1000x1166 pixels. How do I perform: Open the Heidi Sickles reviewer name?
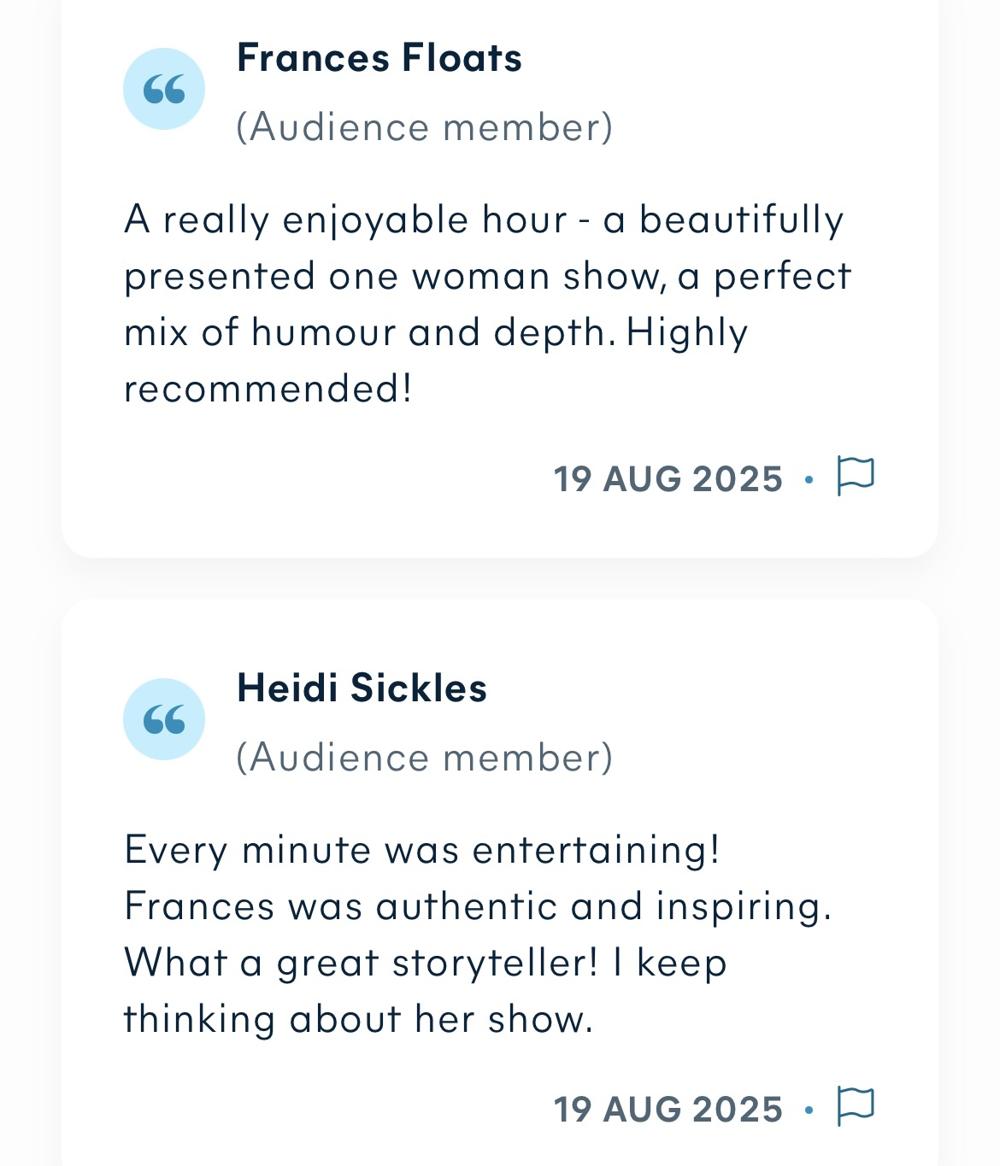[362, 688]
